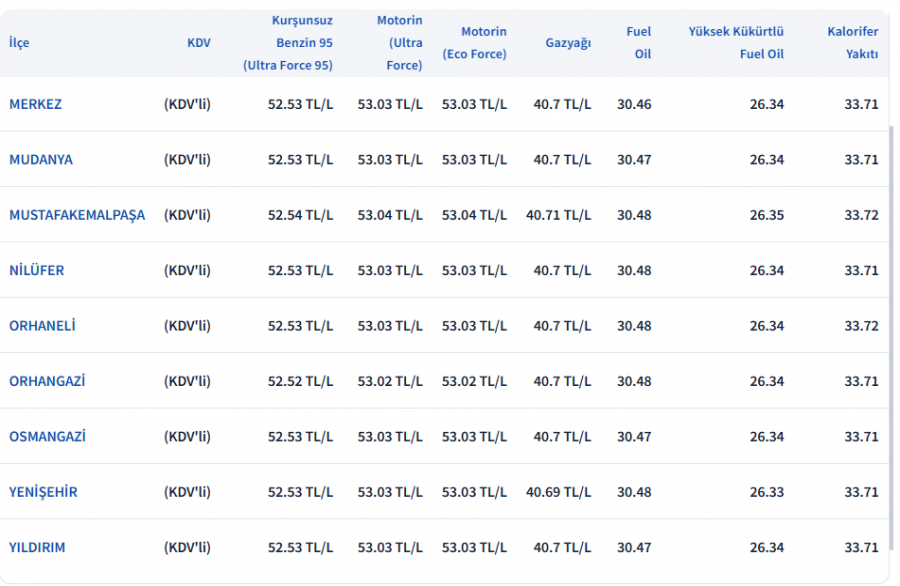
Task: Open the MERKEZ district link
Action: (x=35, y=104)
